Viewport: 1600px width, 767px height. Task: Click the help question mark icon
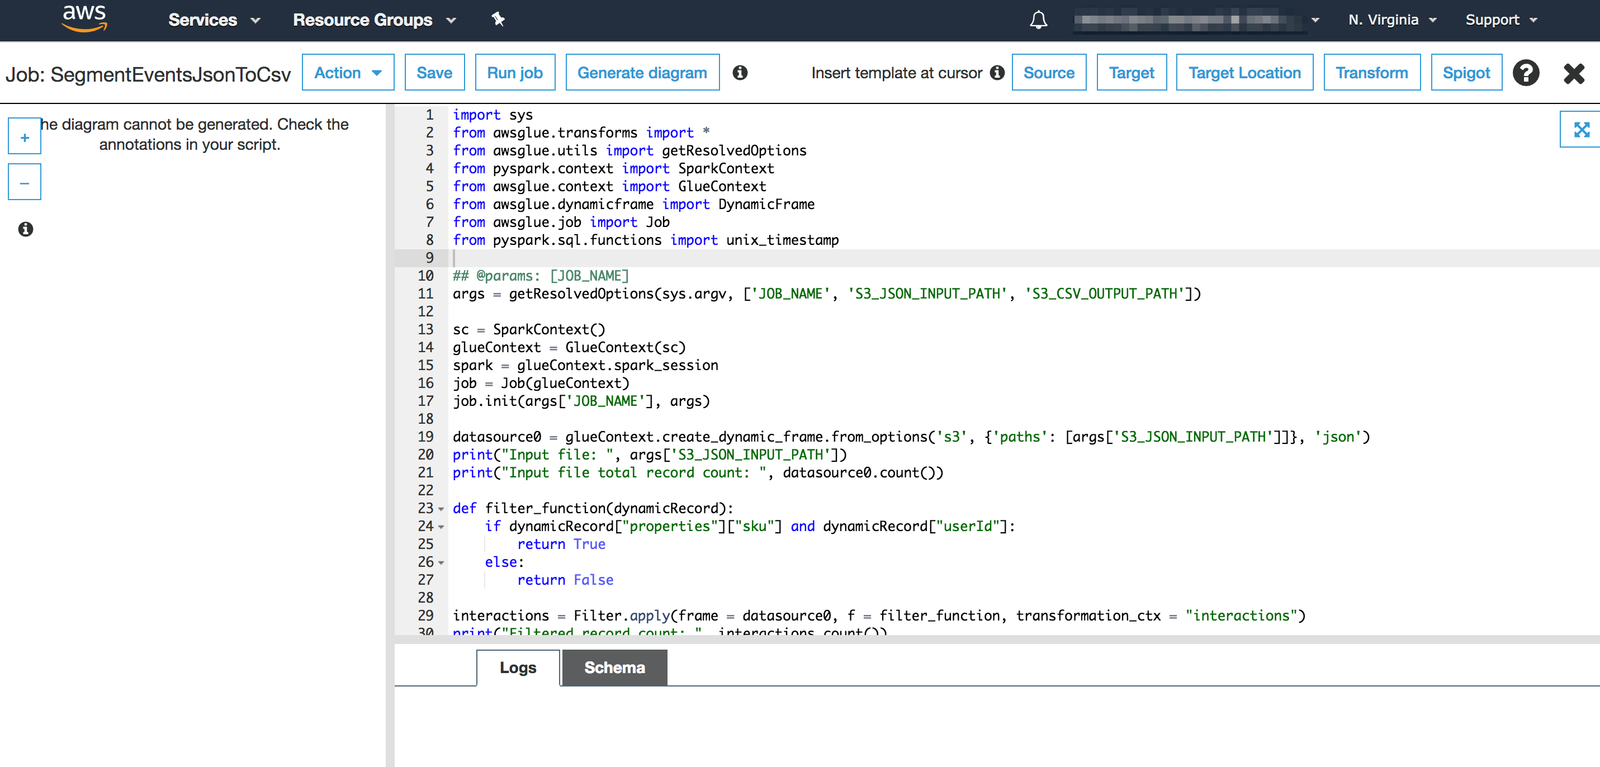1525,73
